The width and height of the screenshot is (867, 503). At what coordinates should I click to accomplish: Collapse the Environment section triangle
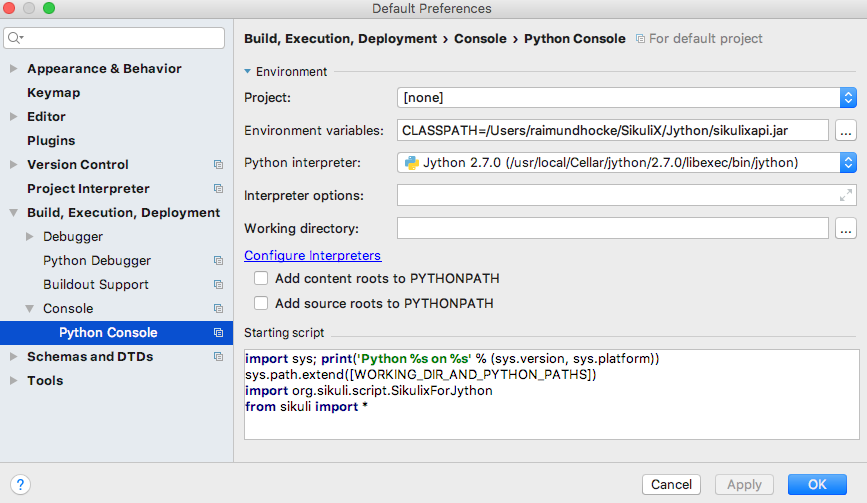pyautogui.click(x=248, y=72)
